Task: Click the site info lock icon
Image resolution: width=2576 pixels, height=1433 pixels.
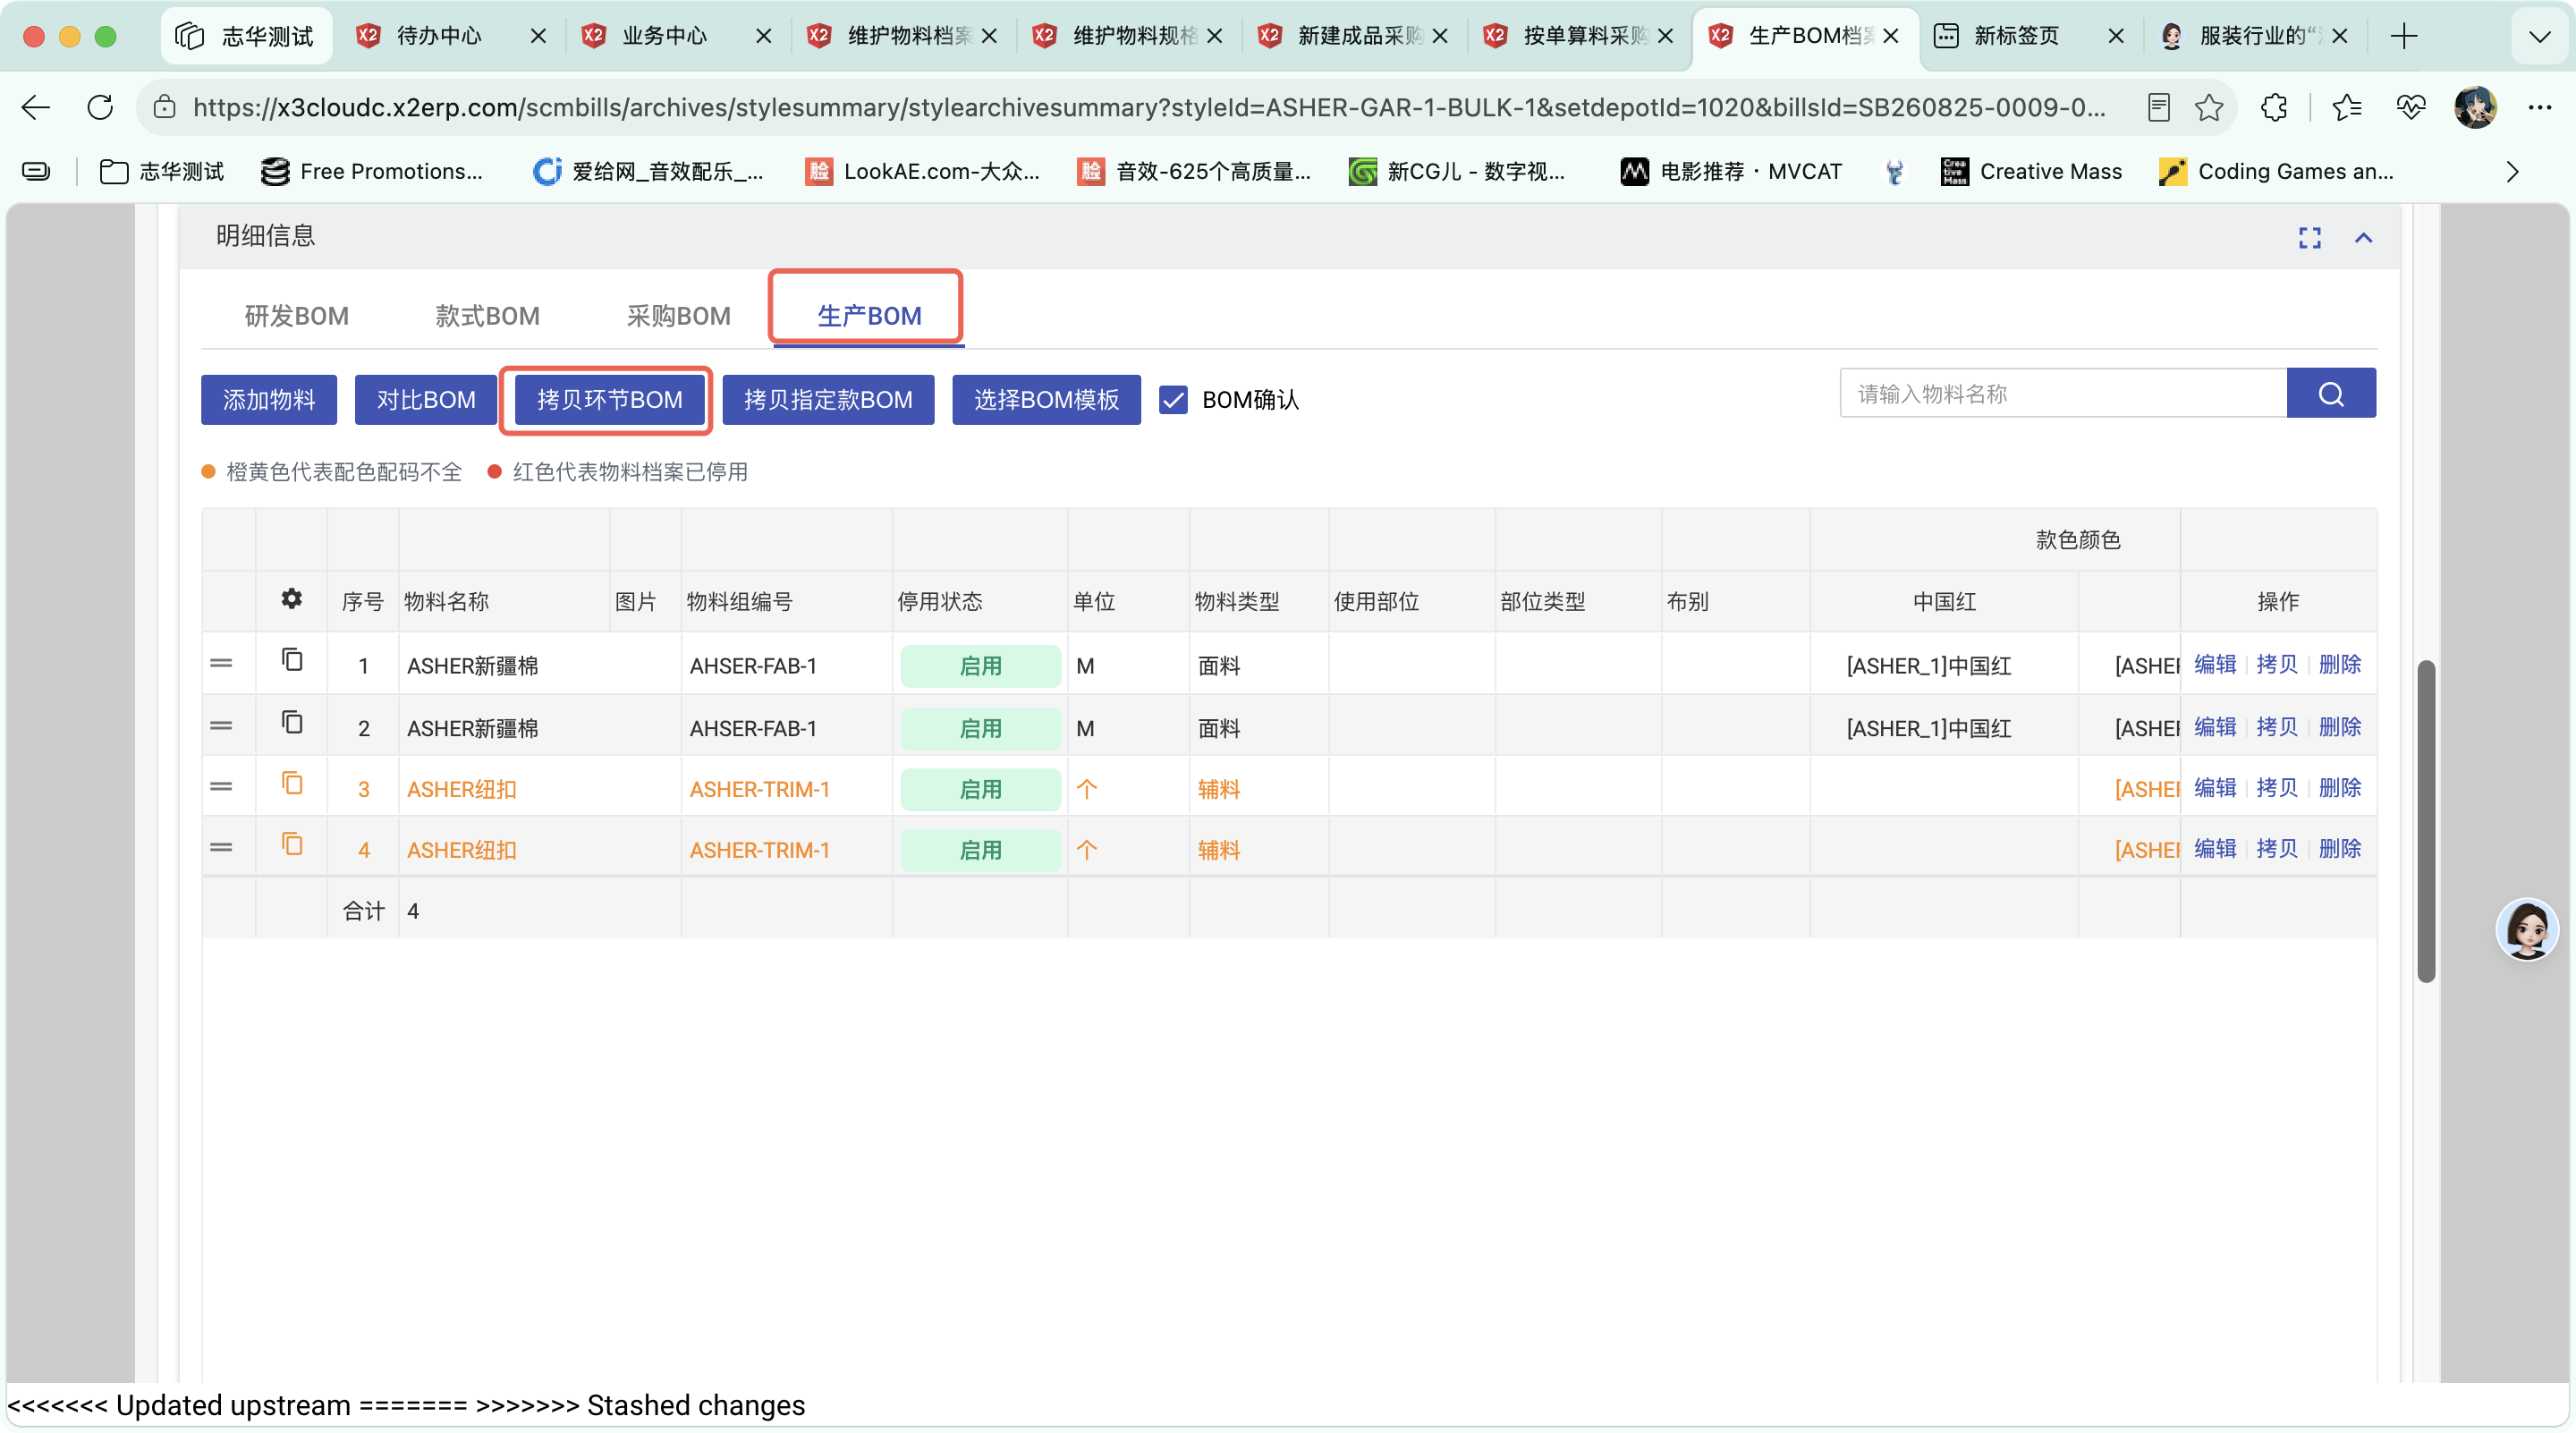Action: pos(165,107)
